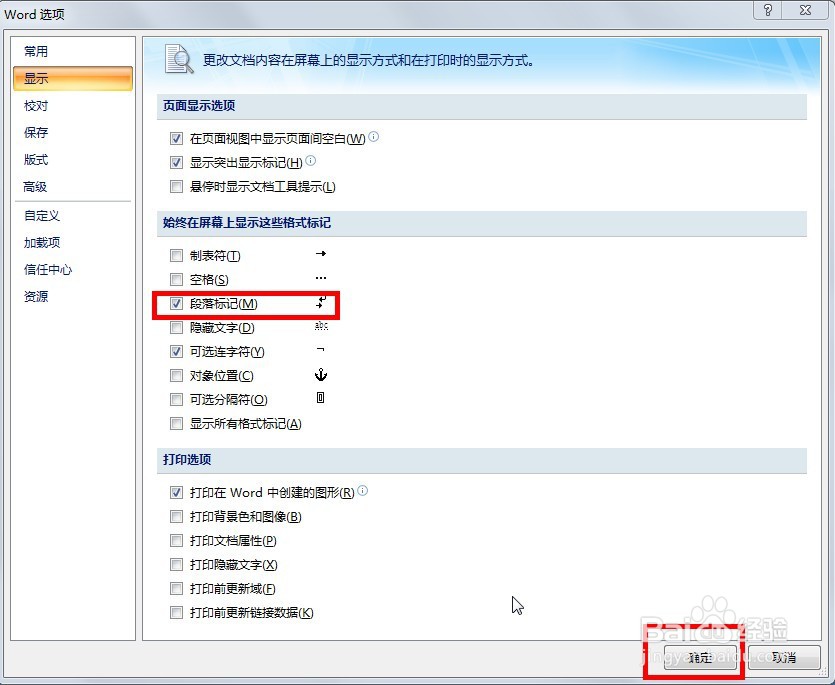This screenshot has width=835, height=685.
Task: Toggle 在页面视图中显示页面间空白 checkbox
Action: click(x=176, y=138)
